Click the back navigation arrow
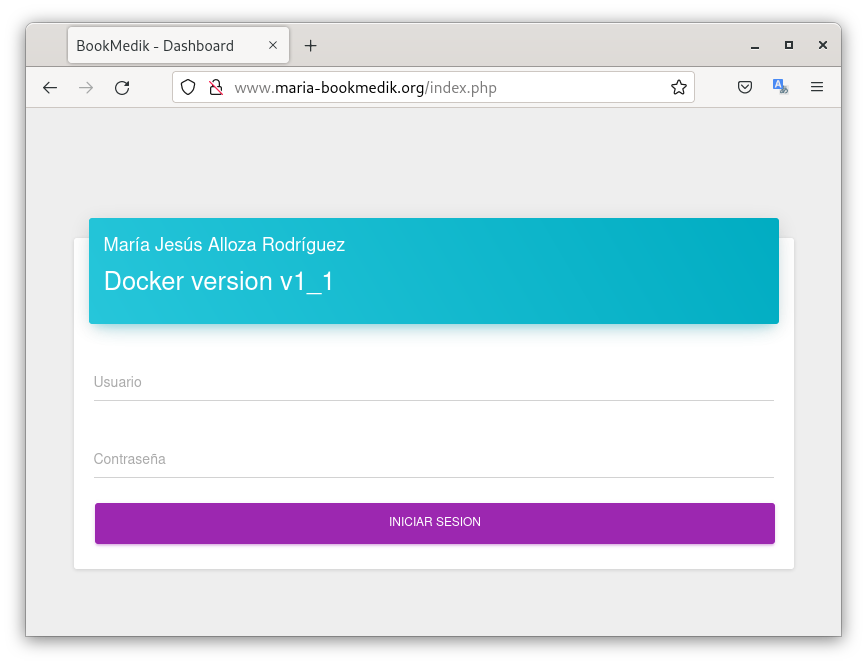867x665 pixels. click(x=50, y=88)
